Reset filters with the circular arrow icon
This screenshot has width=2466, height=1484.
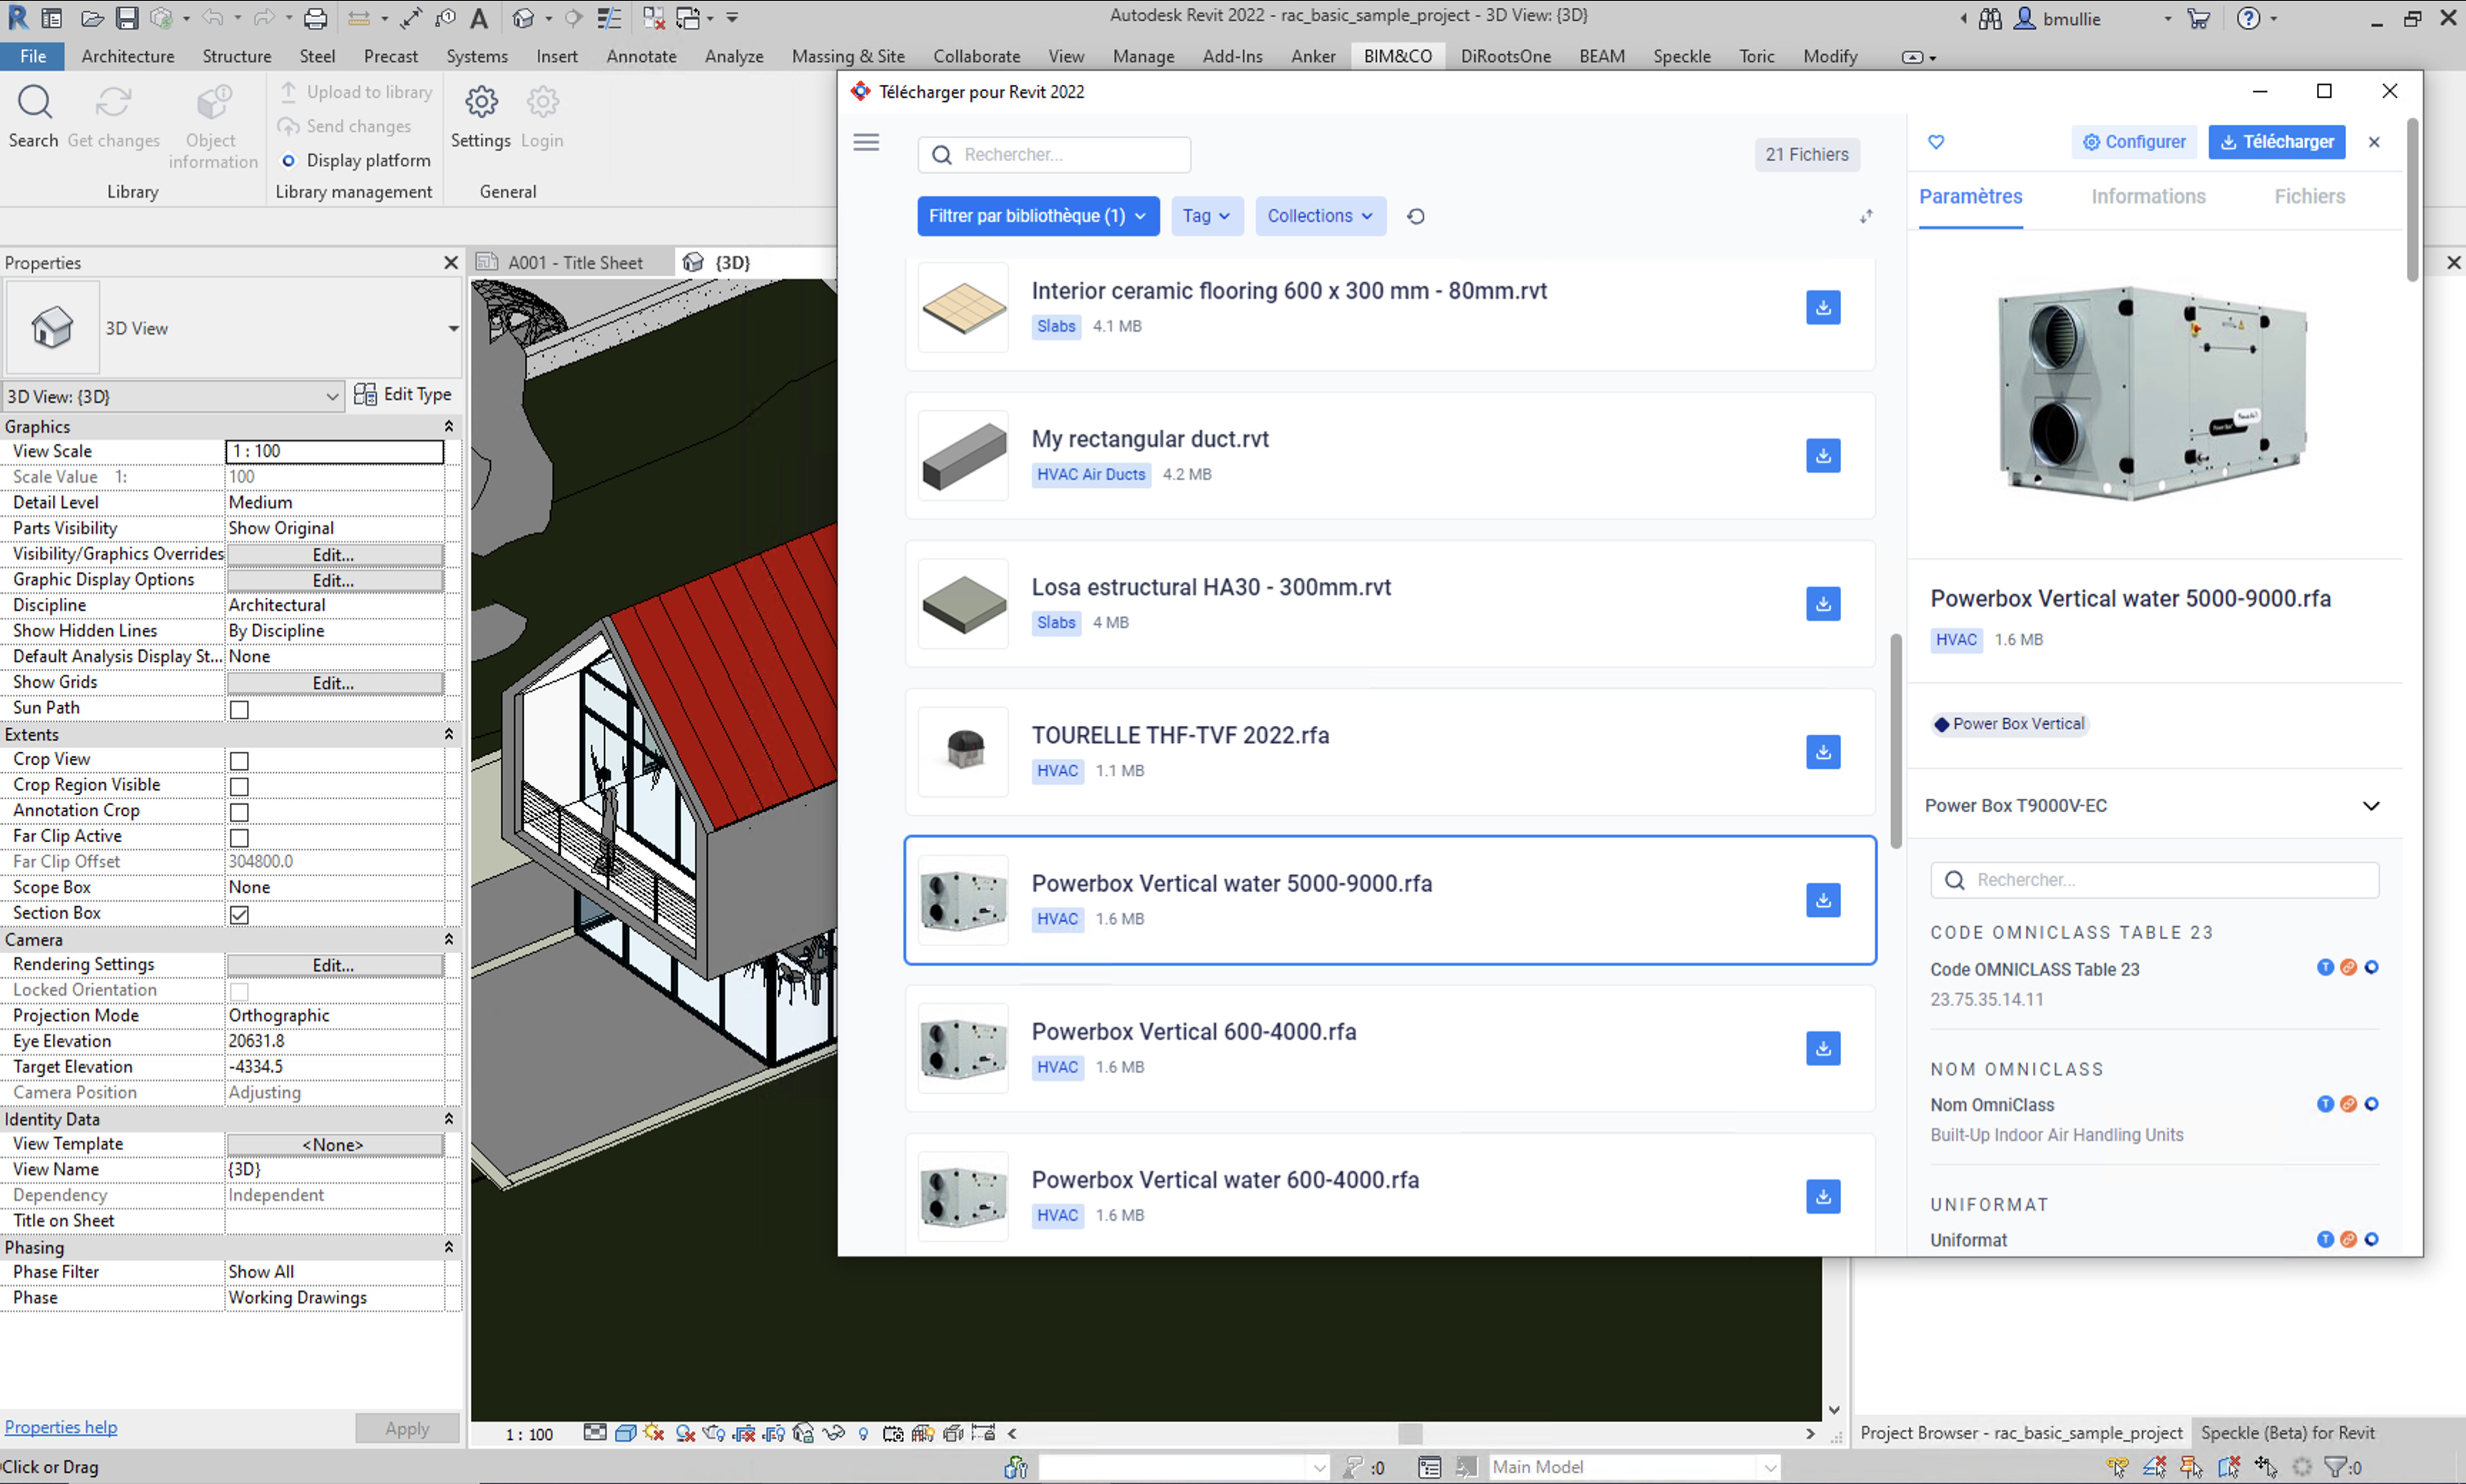coord(1415,216)
